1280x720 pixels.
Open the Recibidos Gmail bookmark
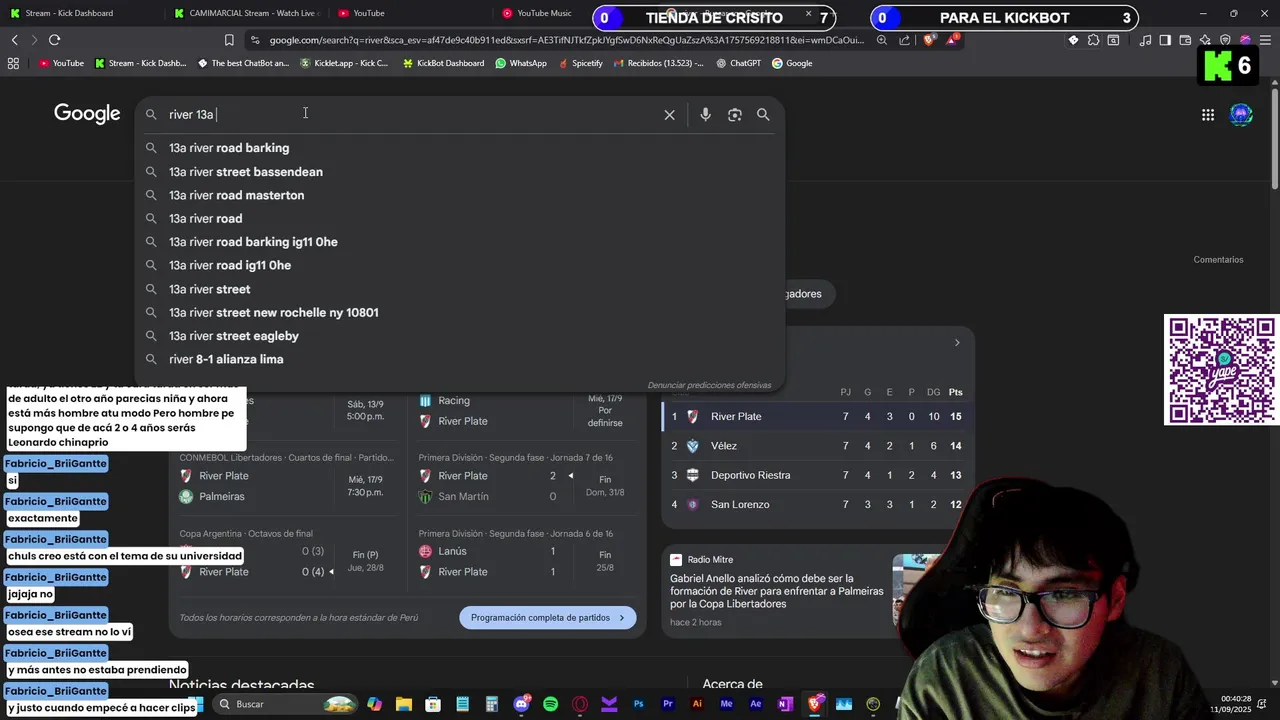[658, 63]
